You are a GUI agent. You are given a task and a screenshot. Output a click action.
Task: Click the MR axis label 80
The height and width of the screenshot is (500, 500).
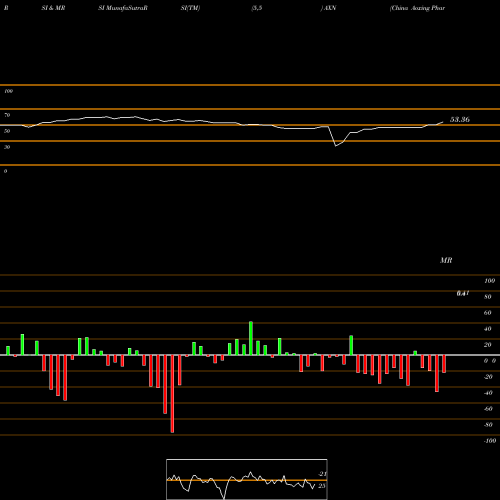[488, 297]
